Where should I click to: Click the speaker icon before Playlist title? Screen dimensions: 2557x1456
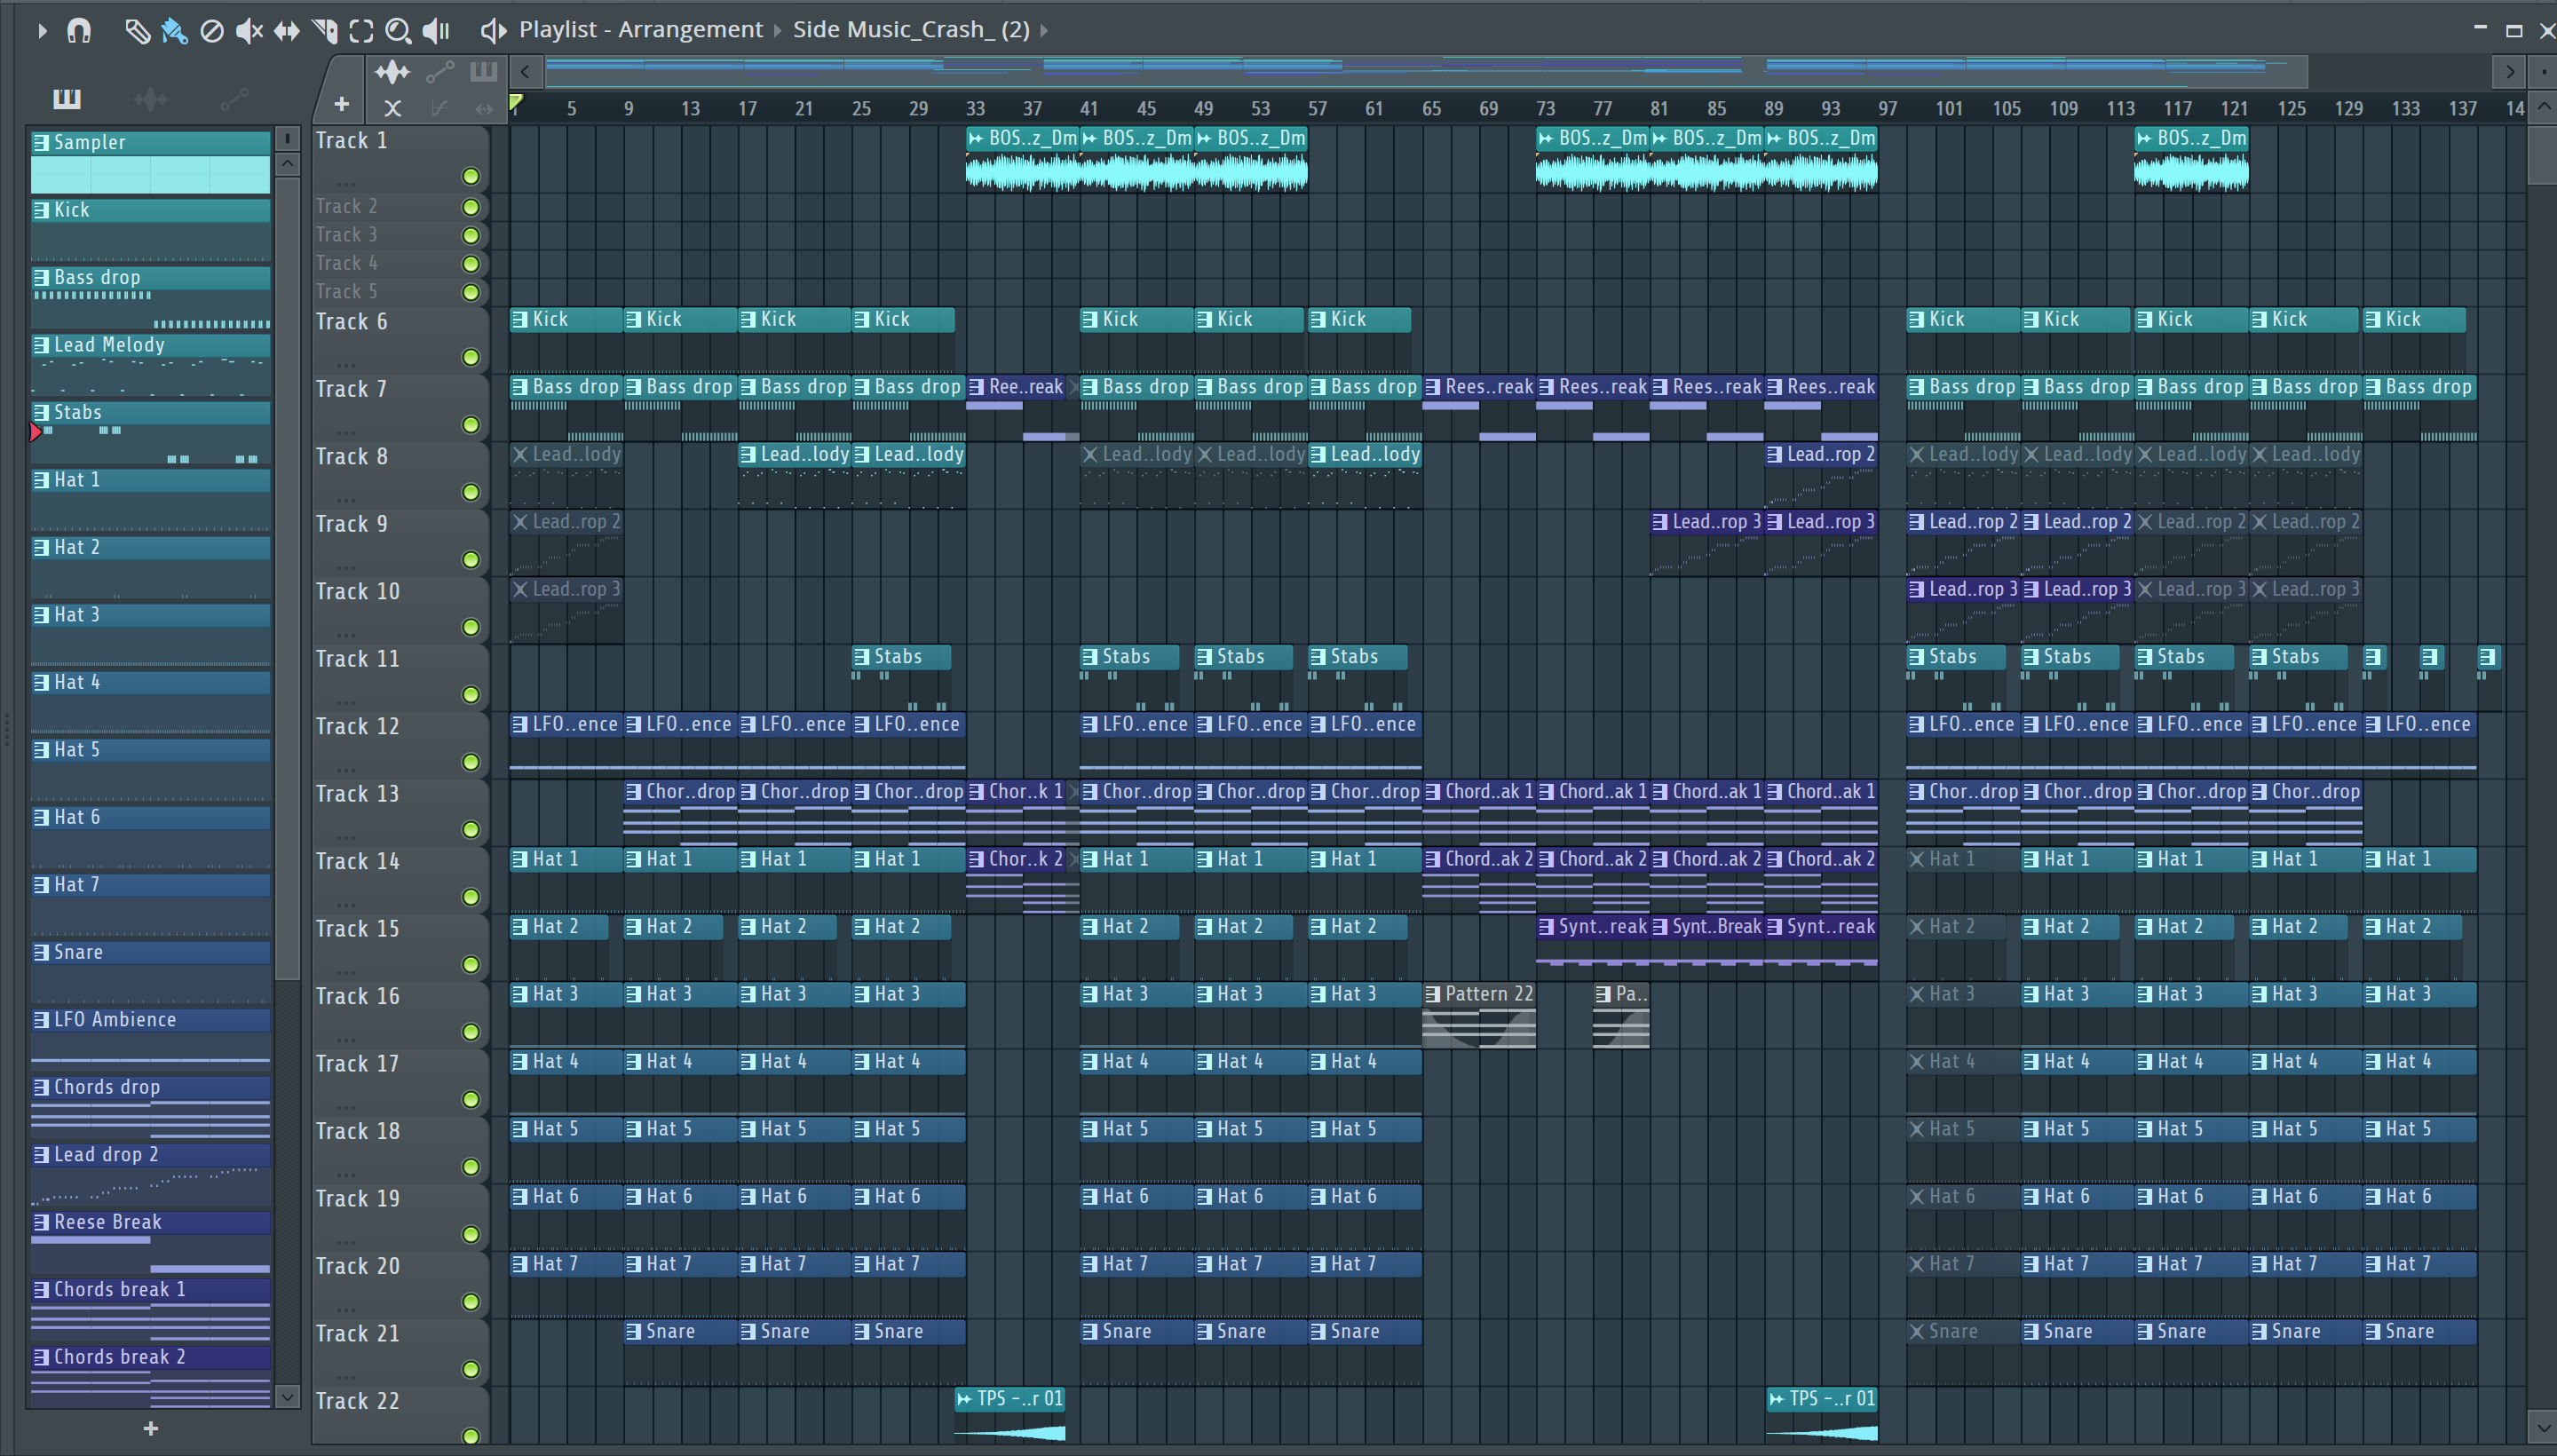493,31
